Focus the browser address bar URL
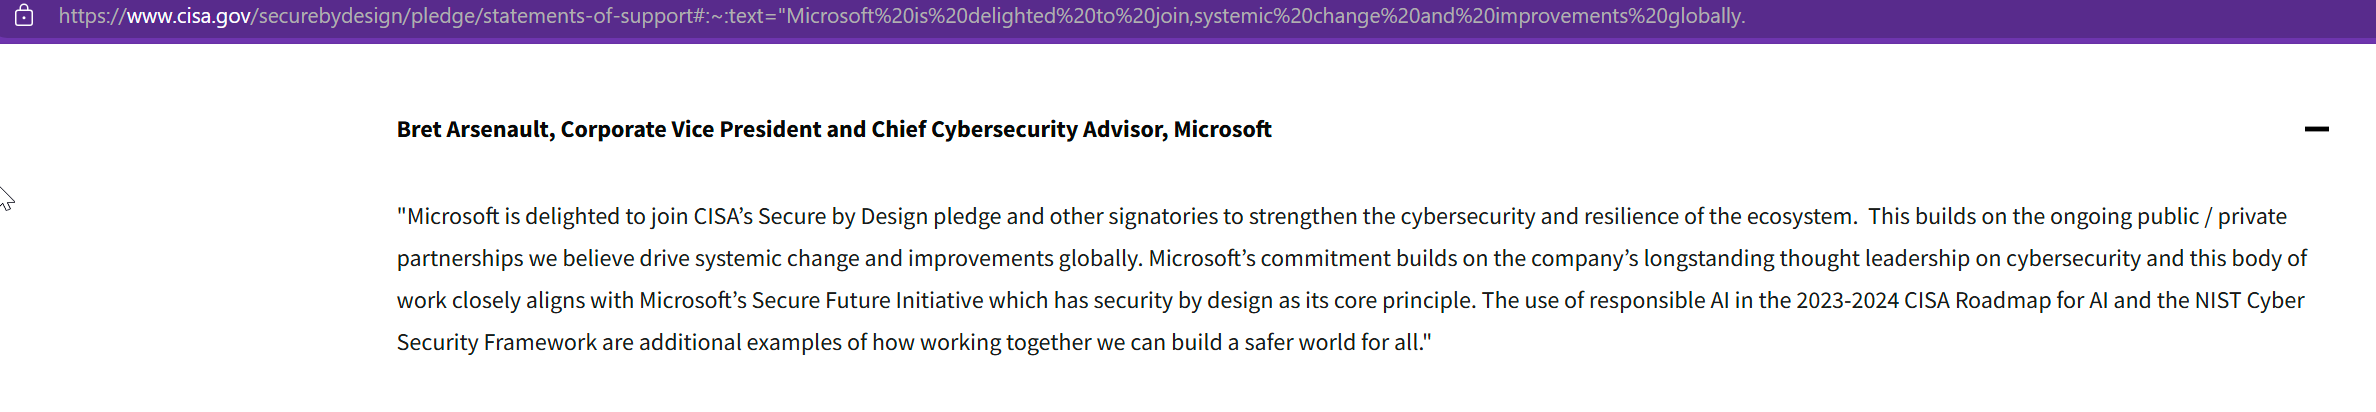The width and height of the screenshot is (2376, 412). 900,16
